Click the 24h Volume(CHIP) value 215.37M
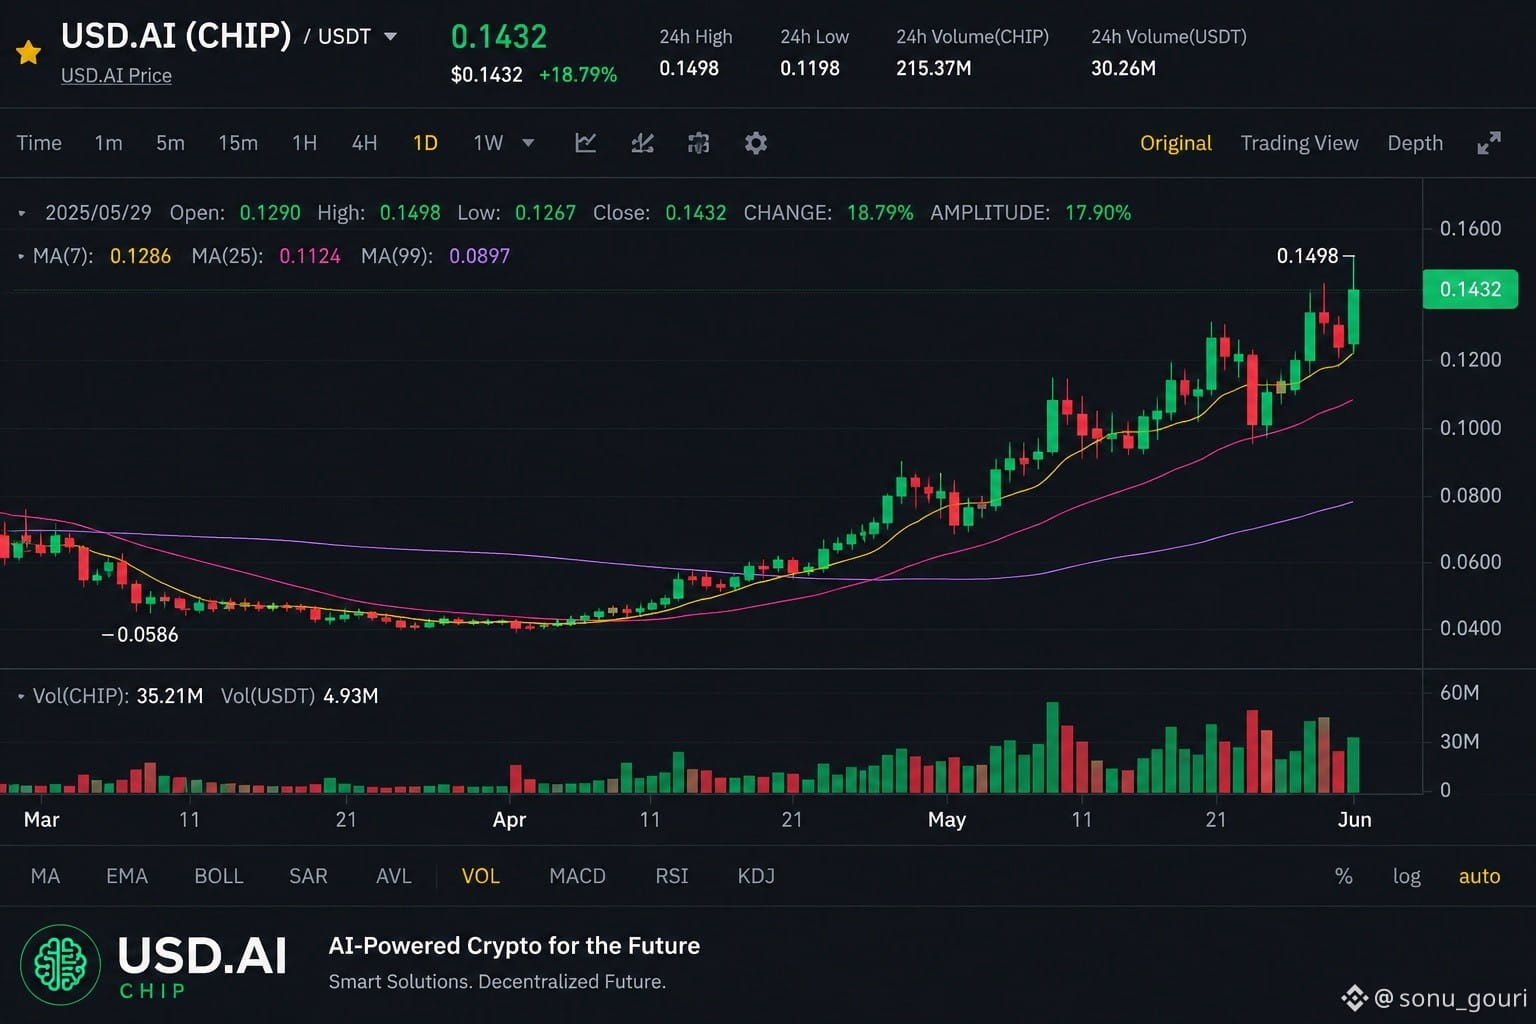Viewport: 1536px width, 1024px height. coord(934,68)
